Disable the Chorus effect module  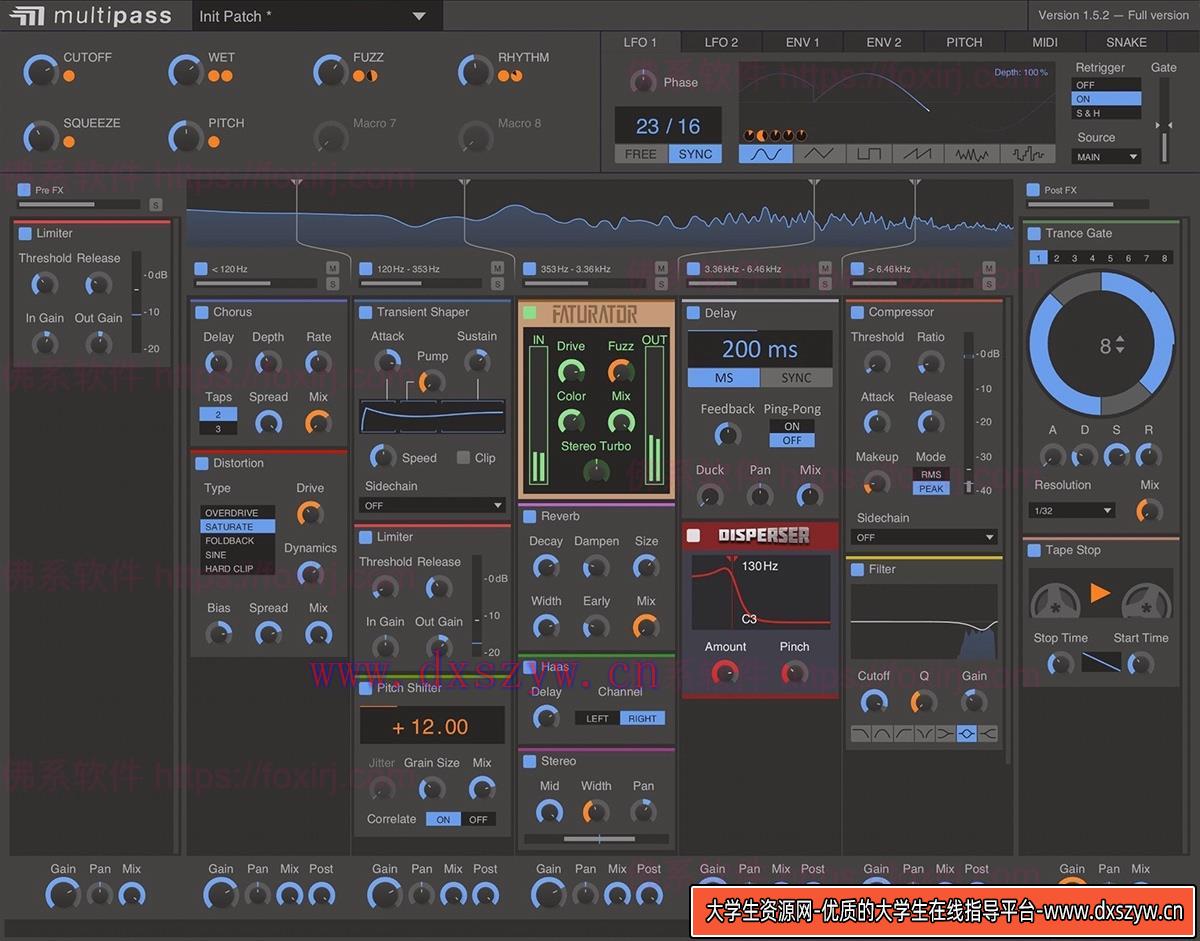(202, 312)
